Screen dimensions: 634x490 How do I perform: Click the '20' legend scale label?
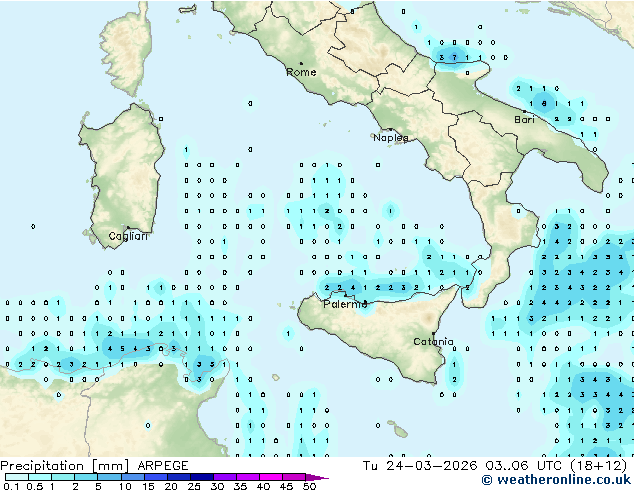[171, 486]
